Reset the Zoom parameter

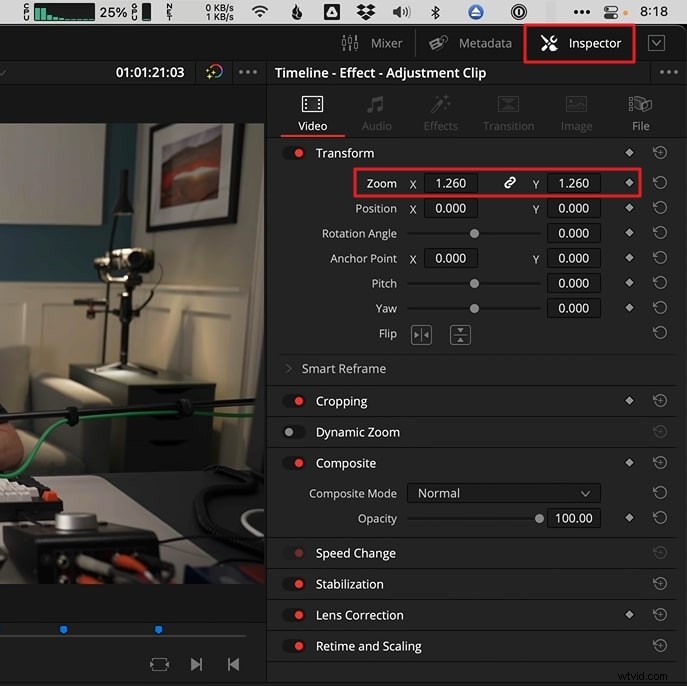point(660,182)
